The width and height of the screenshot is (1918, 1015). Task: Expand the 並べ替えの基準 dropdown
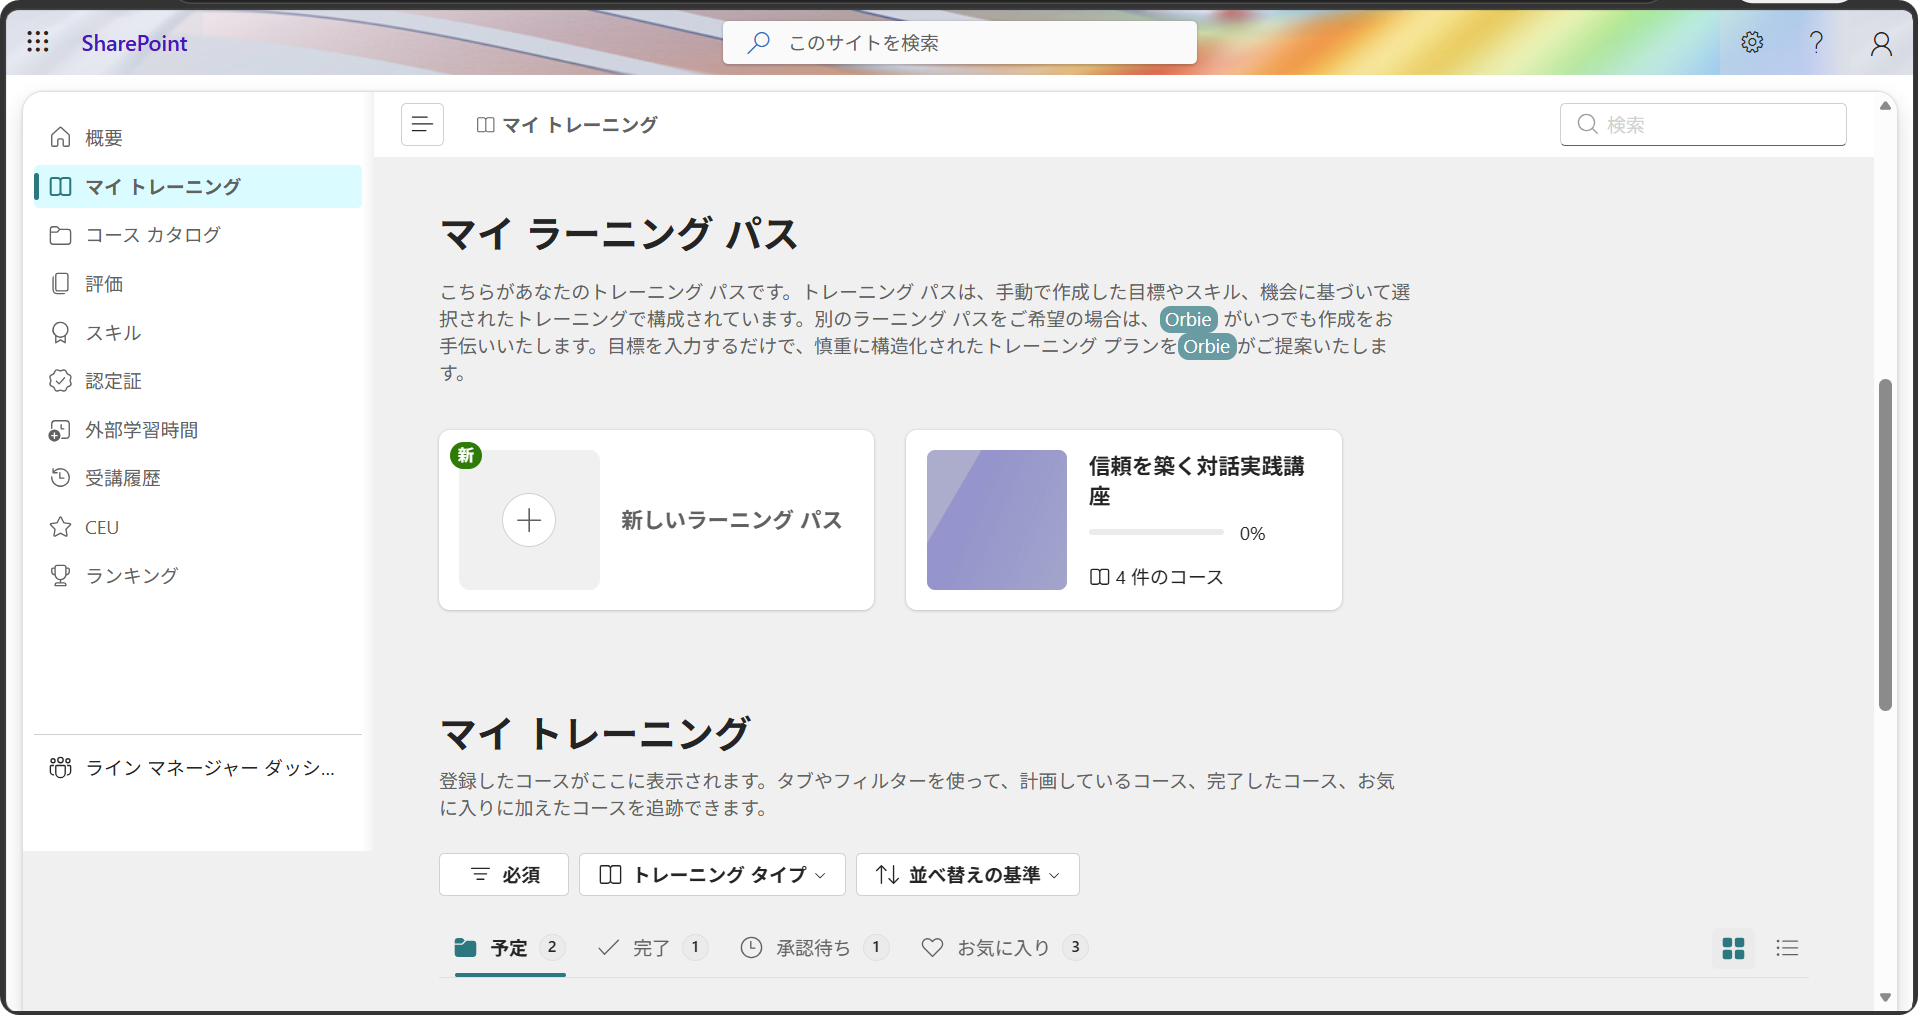pyautogui.click(x=968, y=875)
